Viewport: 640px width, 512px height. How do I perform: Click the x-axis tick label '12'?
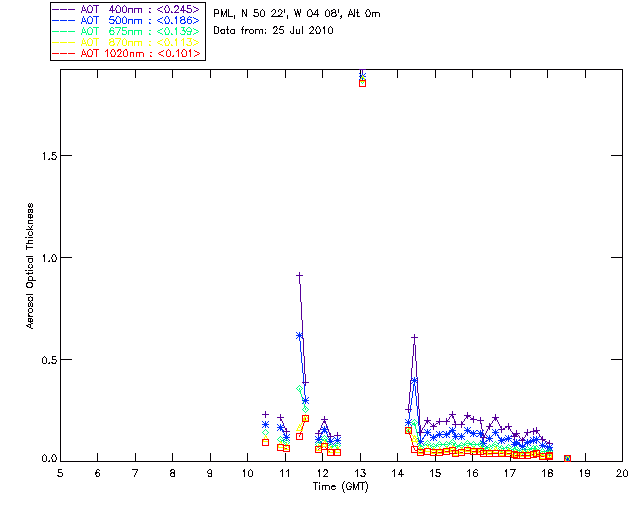[322, 473]
